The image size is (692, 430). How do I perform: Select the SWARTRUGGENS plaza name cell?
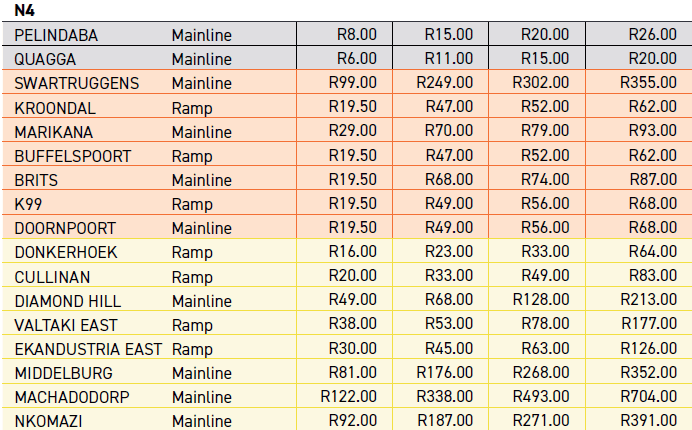pyautogui.click(x=77, y=83)
